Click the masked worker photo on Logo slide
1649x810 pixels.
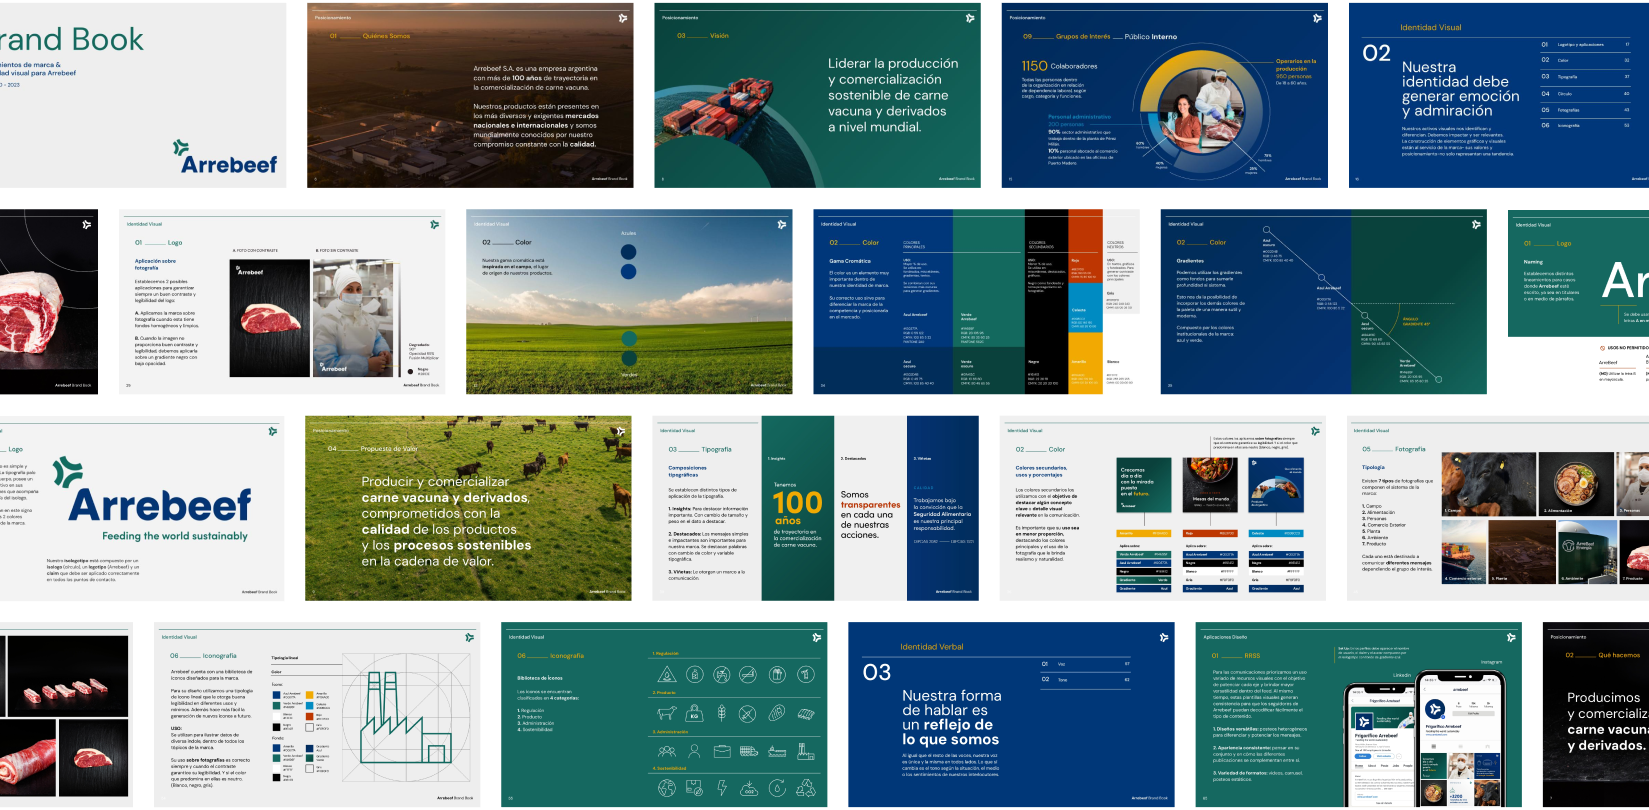coord(353,319)
